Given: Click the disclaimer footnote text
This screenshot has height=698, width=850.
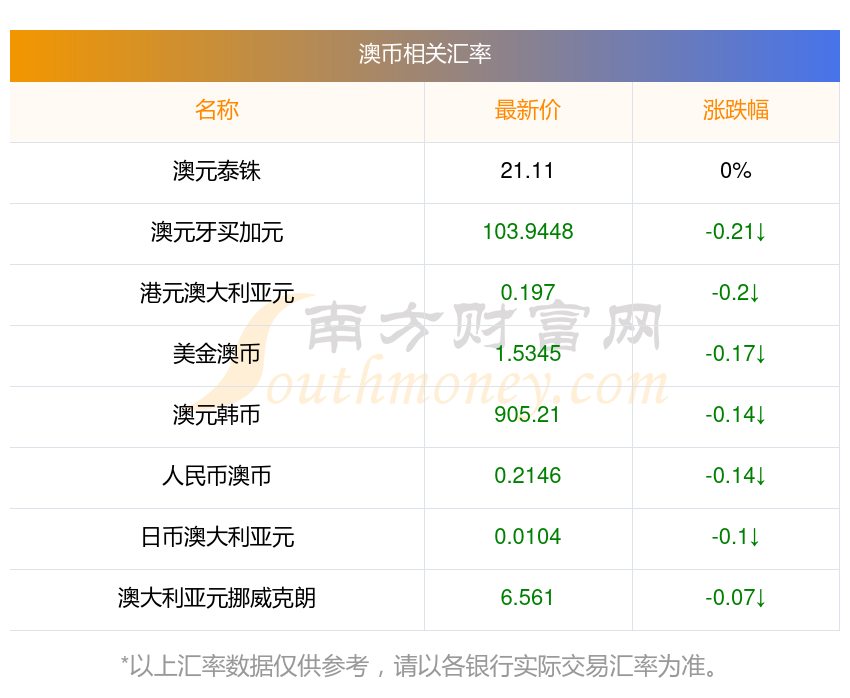Looking at the screenshot, I should (x=419, y=667).
